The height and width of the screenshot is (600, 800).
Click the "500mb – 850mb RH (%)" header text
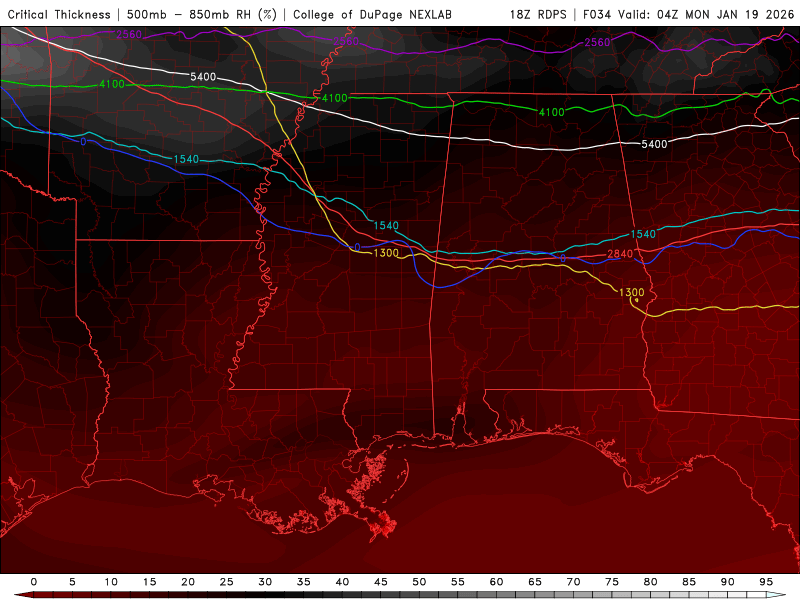[202, 15]
